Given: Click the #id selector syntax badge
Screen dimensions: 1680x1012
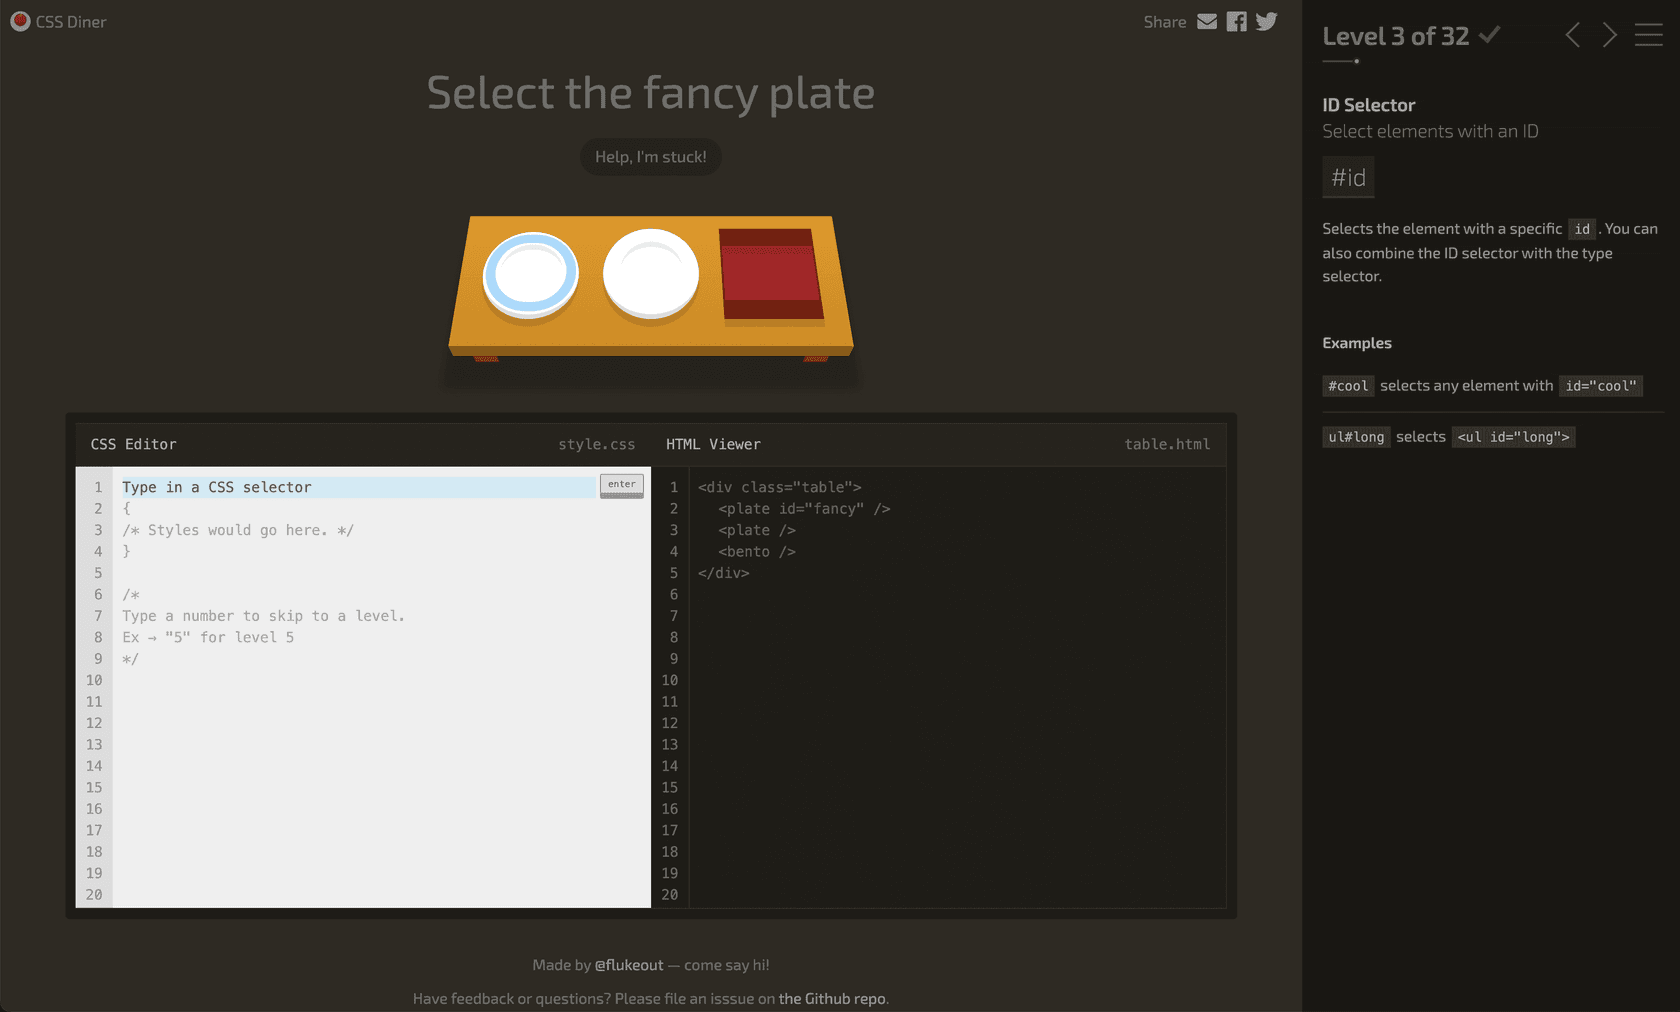Looking at the screenshot, I should (x=1348, y=178).
